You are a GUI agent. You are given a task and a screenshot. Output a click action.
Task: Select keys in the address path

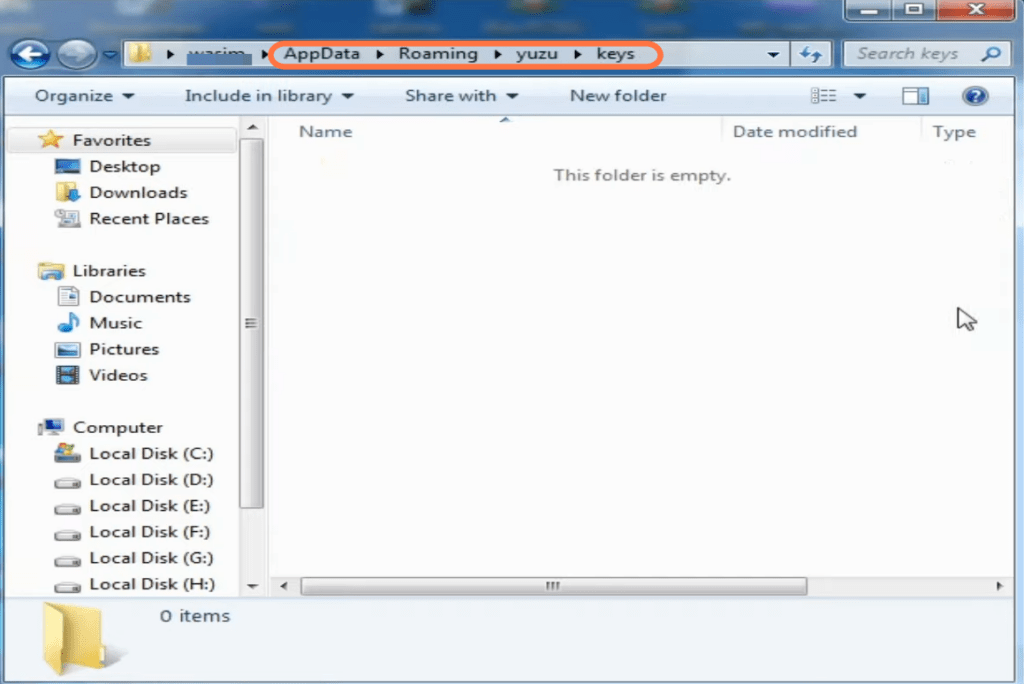[615, 54]
